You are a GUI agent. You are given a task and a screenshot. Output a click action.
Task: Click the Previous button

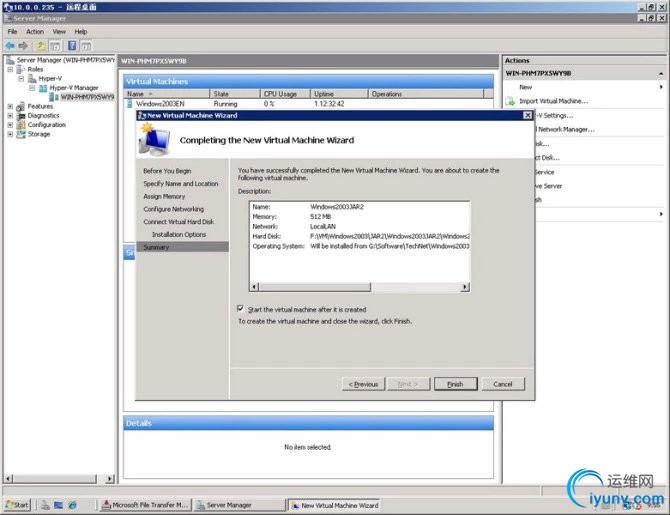tap(363, 384)
